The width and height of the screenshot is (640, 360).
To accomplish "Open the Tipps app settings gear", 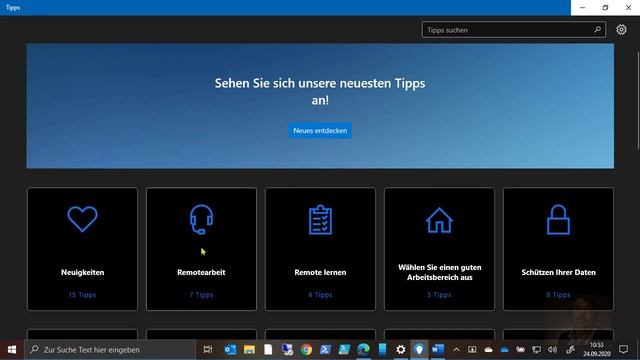I will (621, 30).
